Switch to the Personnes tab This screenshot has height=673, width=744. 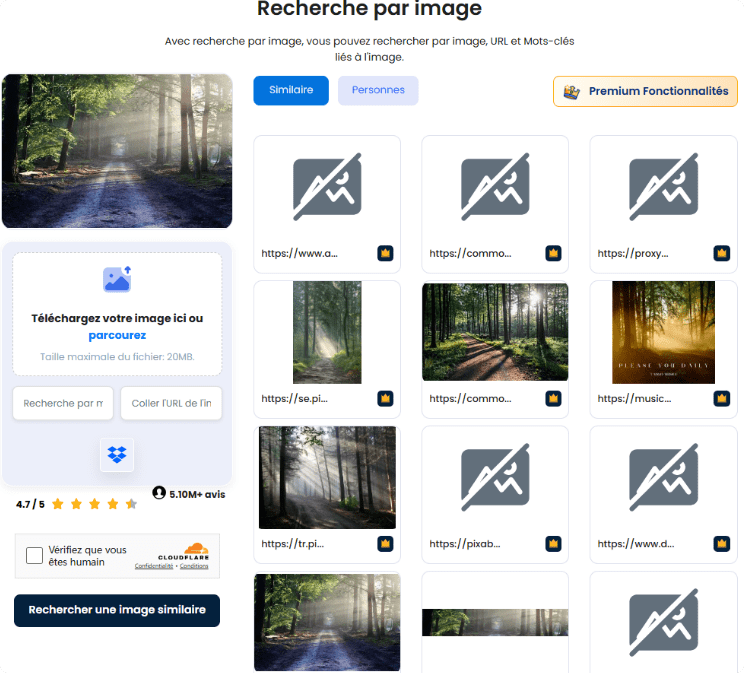pyautogui.click(x=378, y=90)
